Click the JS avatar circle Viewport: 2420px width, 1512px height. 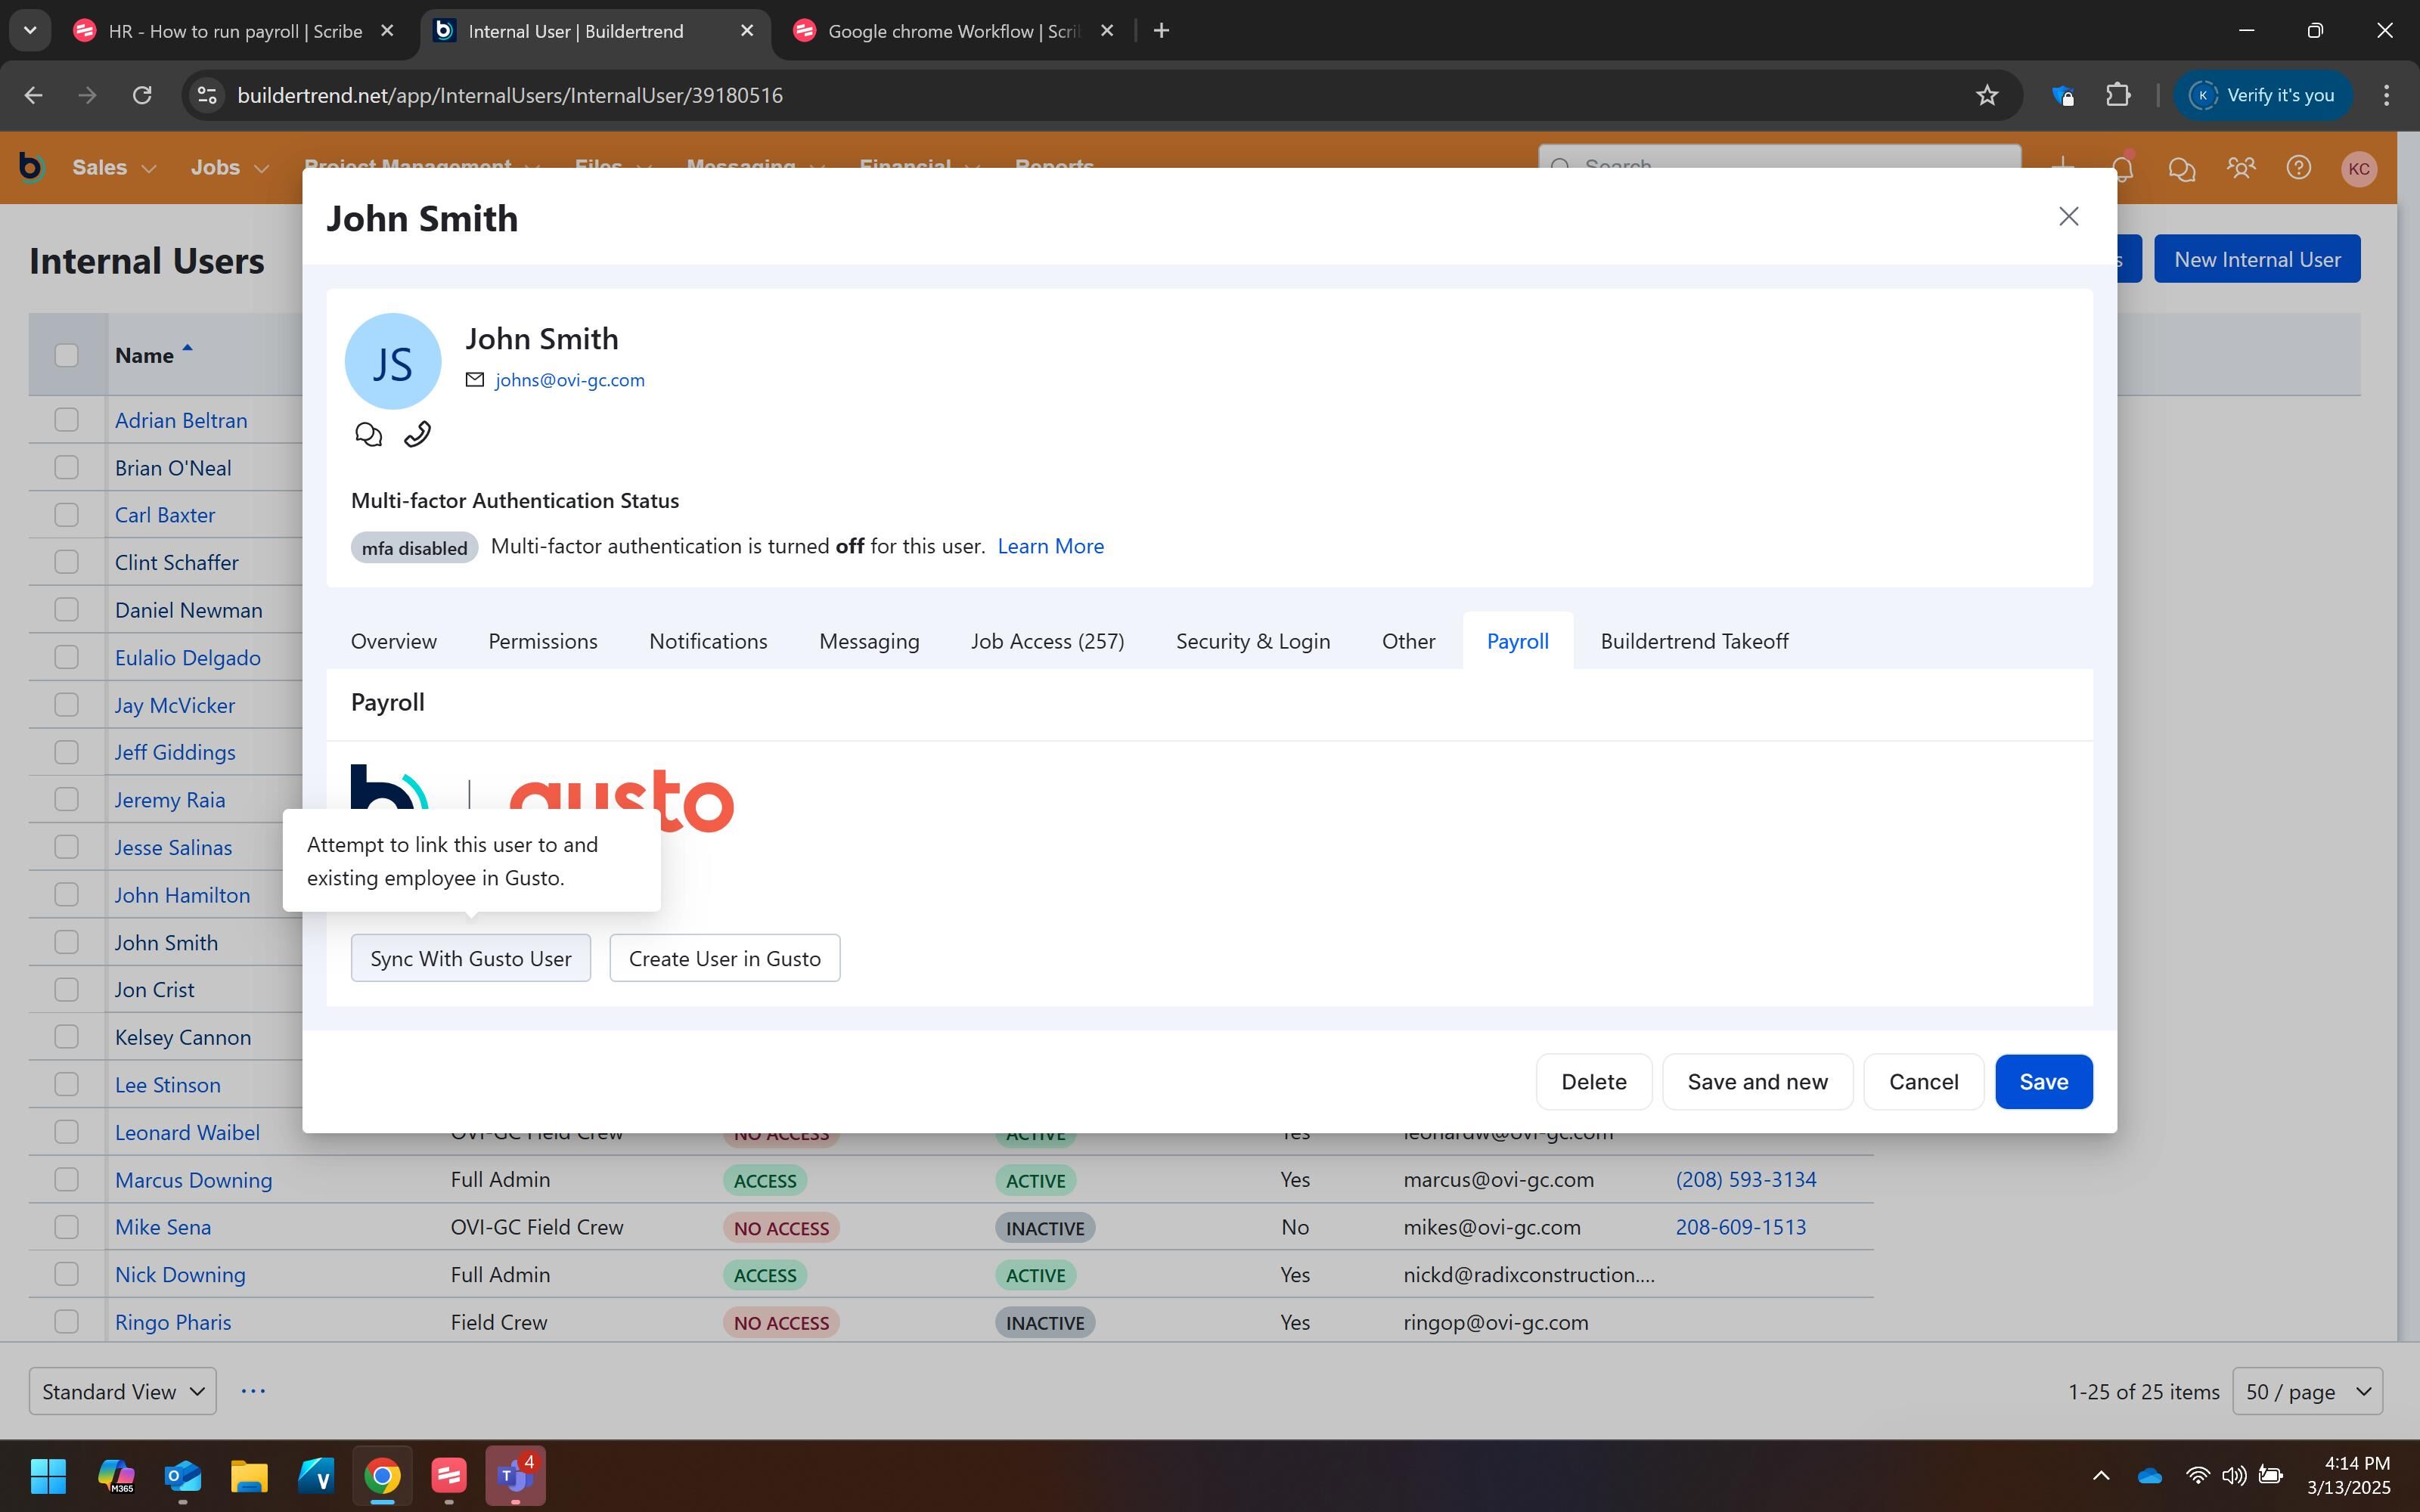point(393,361)
